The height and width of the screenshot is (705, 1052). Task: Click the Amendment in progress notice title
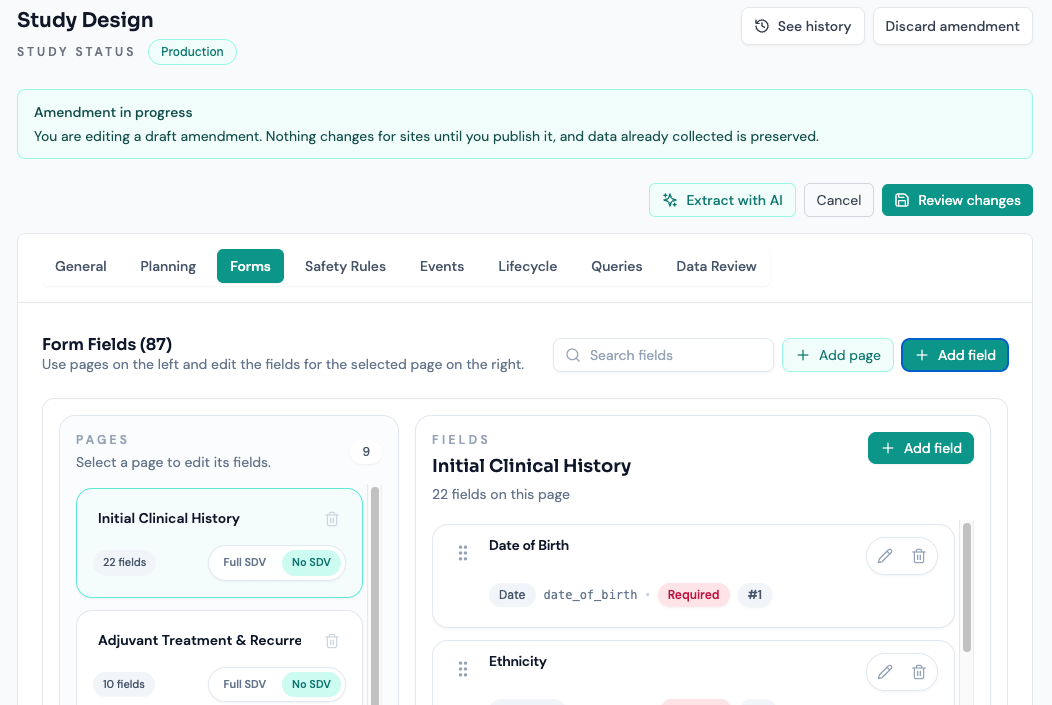pyautogui.click(x=113, y=112)
